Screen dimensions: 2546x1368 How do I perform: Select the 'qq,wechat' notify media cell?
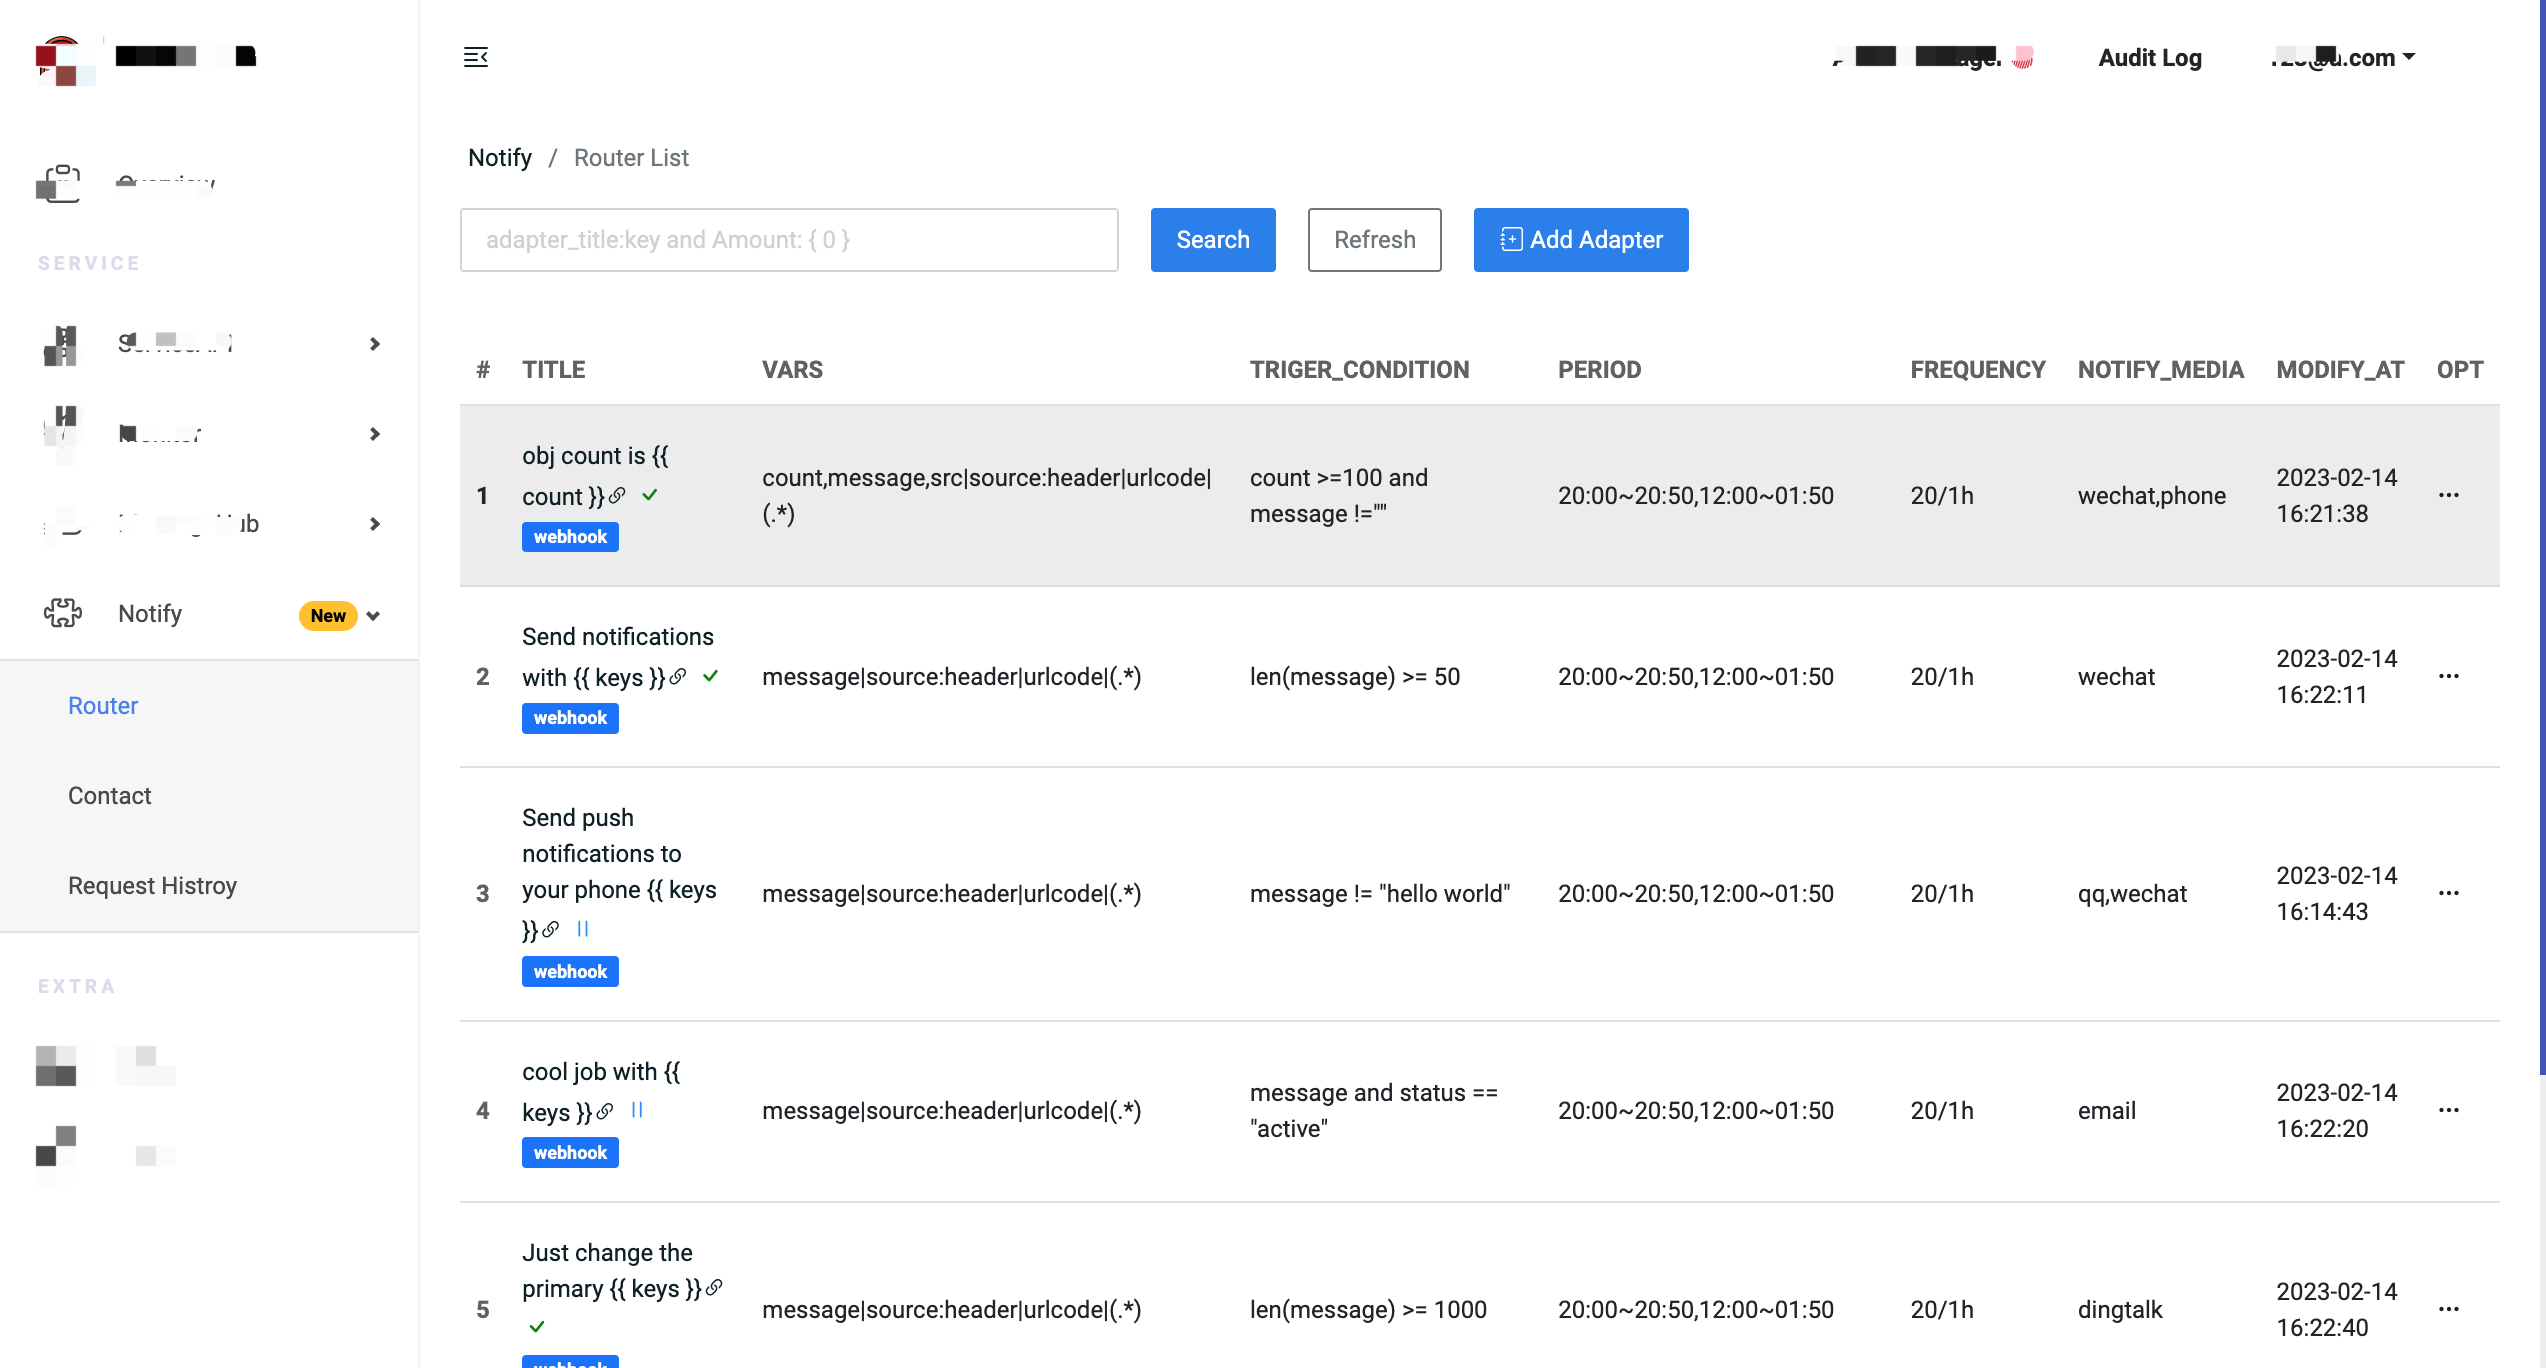point(2132,894)
